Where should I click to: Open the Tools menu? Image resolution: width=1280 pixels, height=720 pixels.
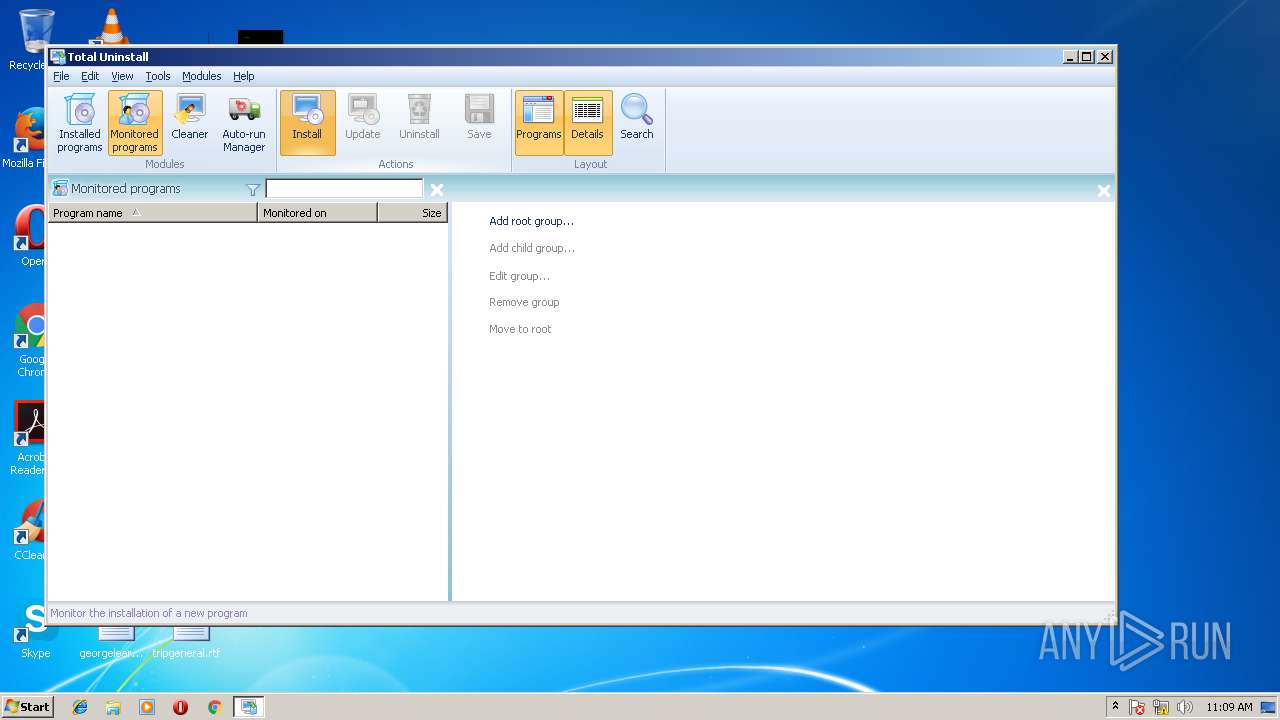click(158, 76)
